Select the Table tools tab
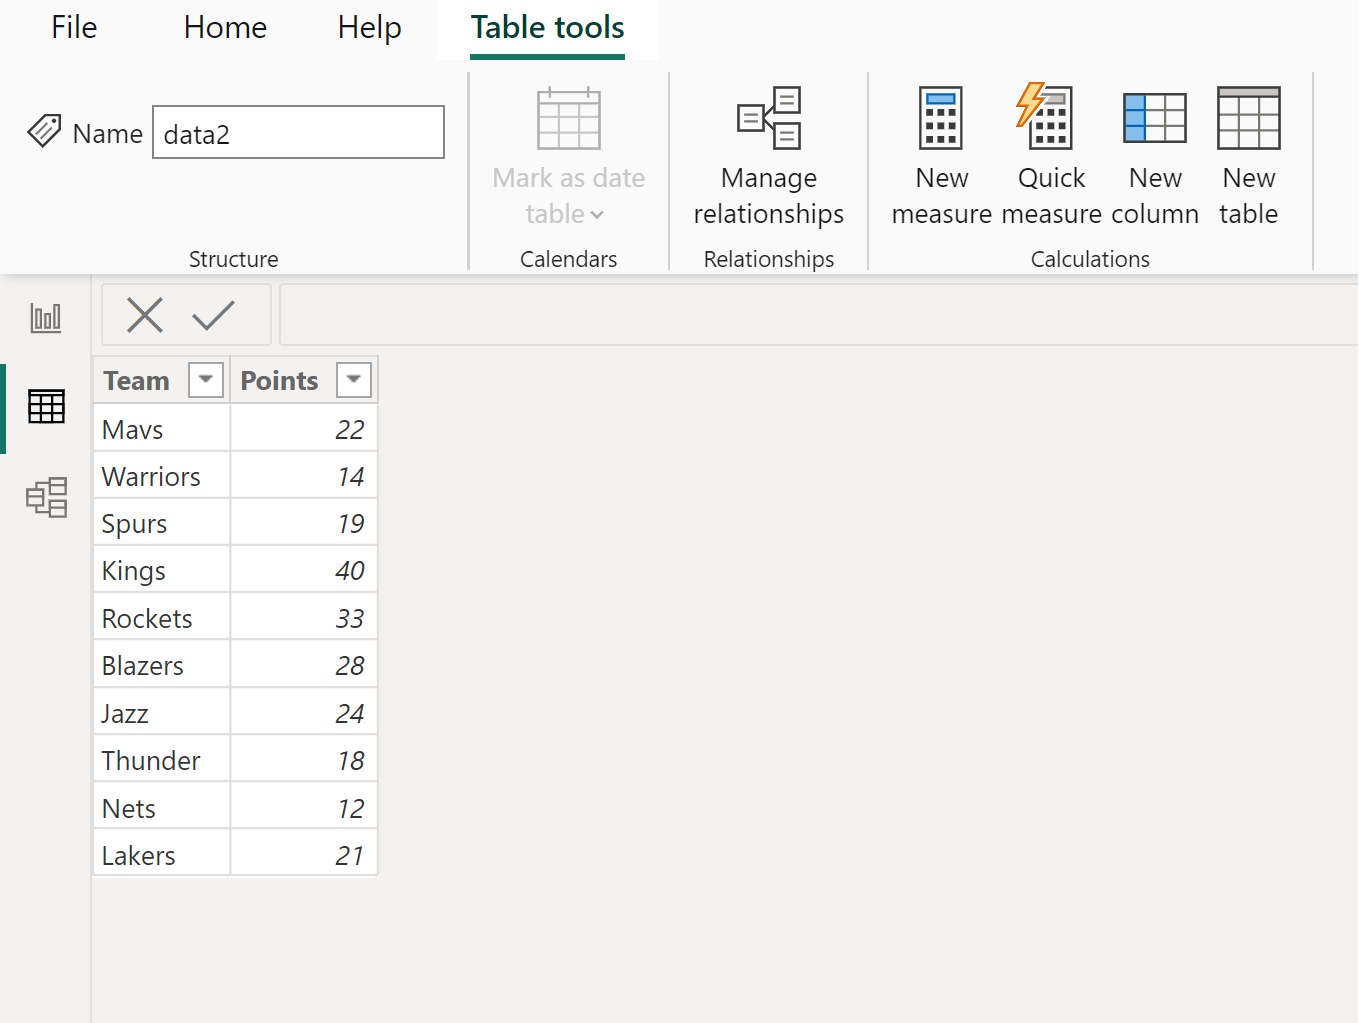 547,28
